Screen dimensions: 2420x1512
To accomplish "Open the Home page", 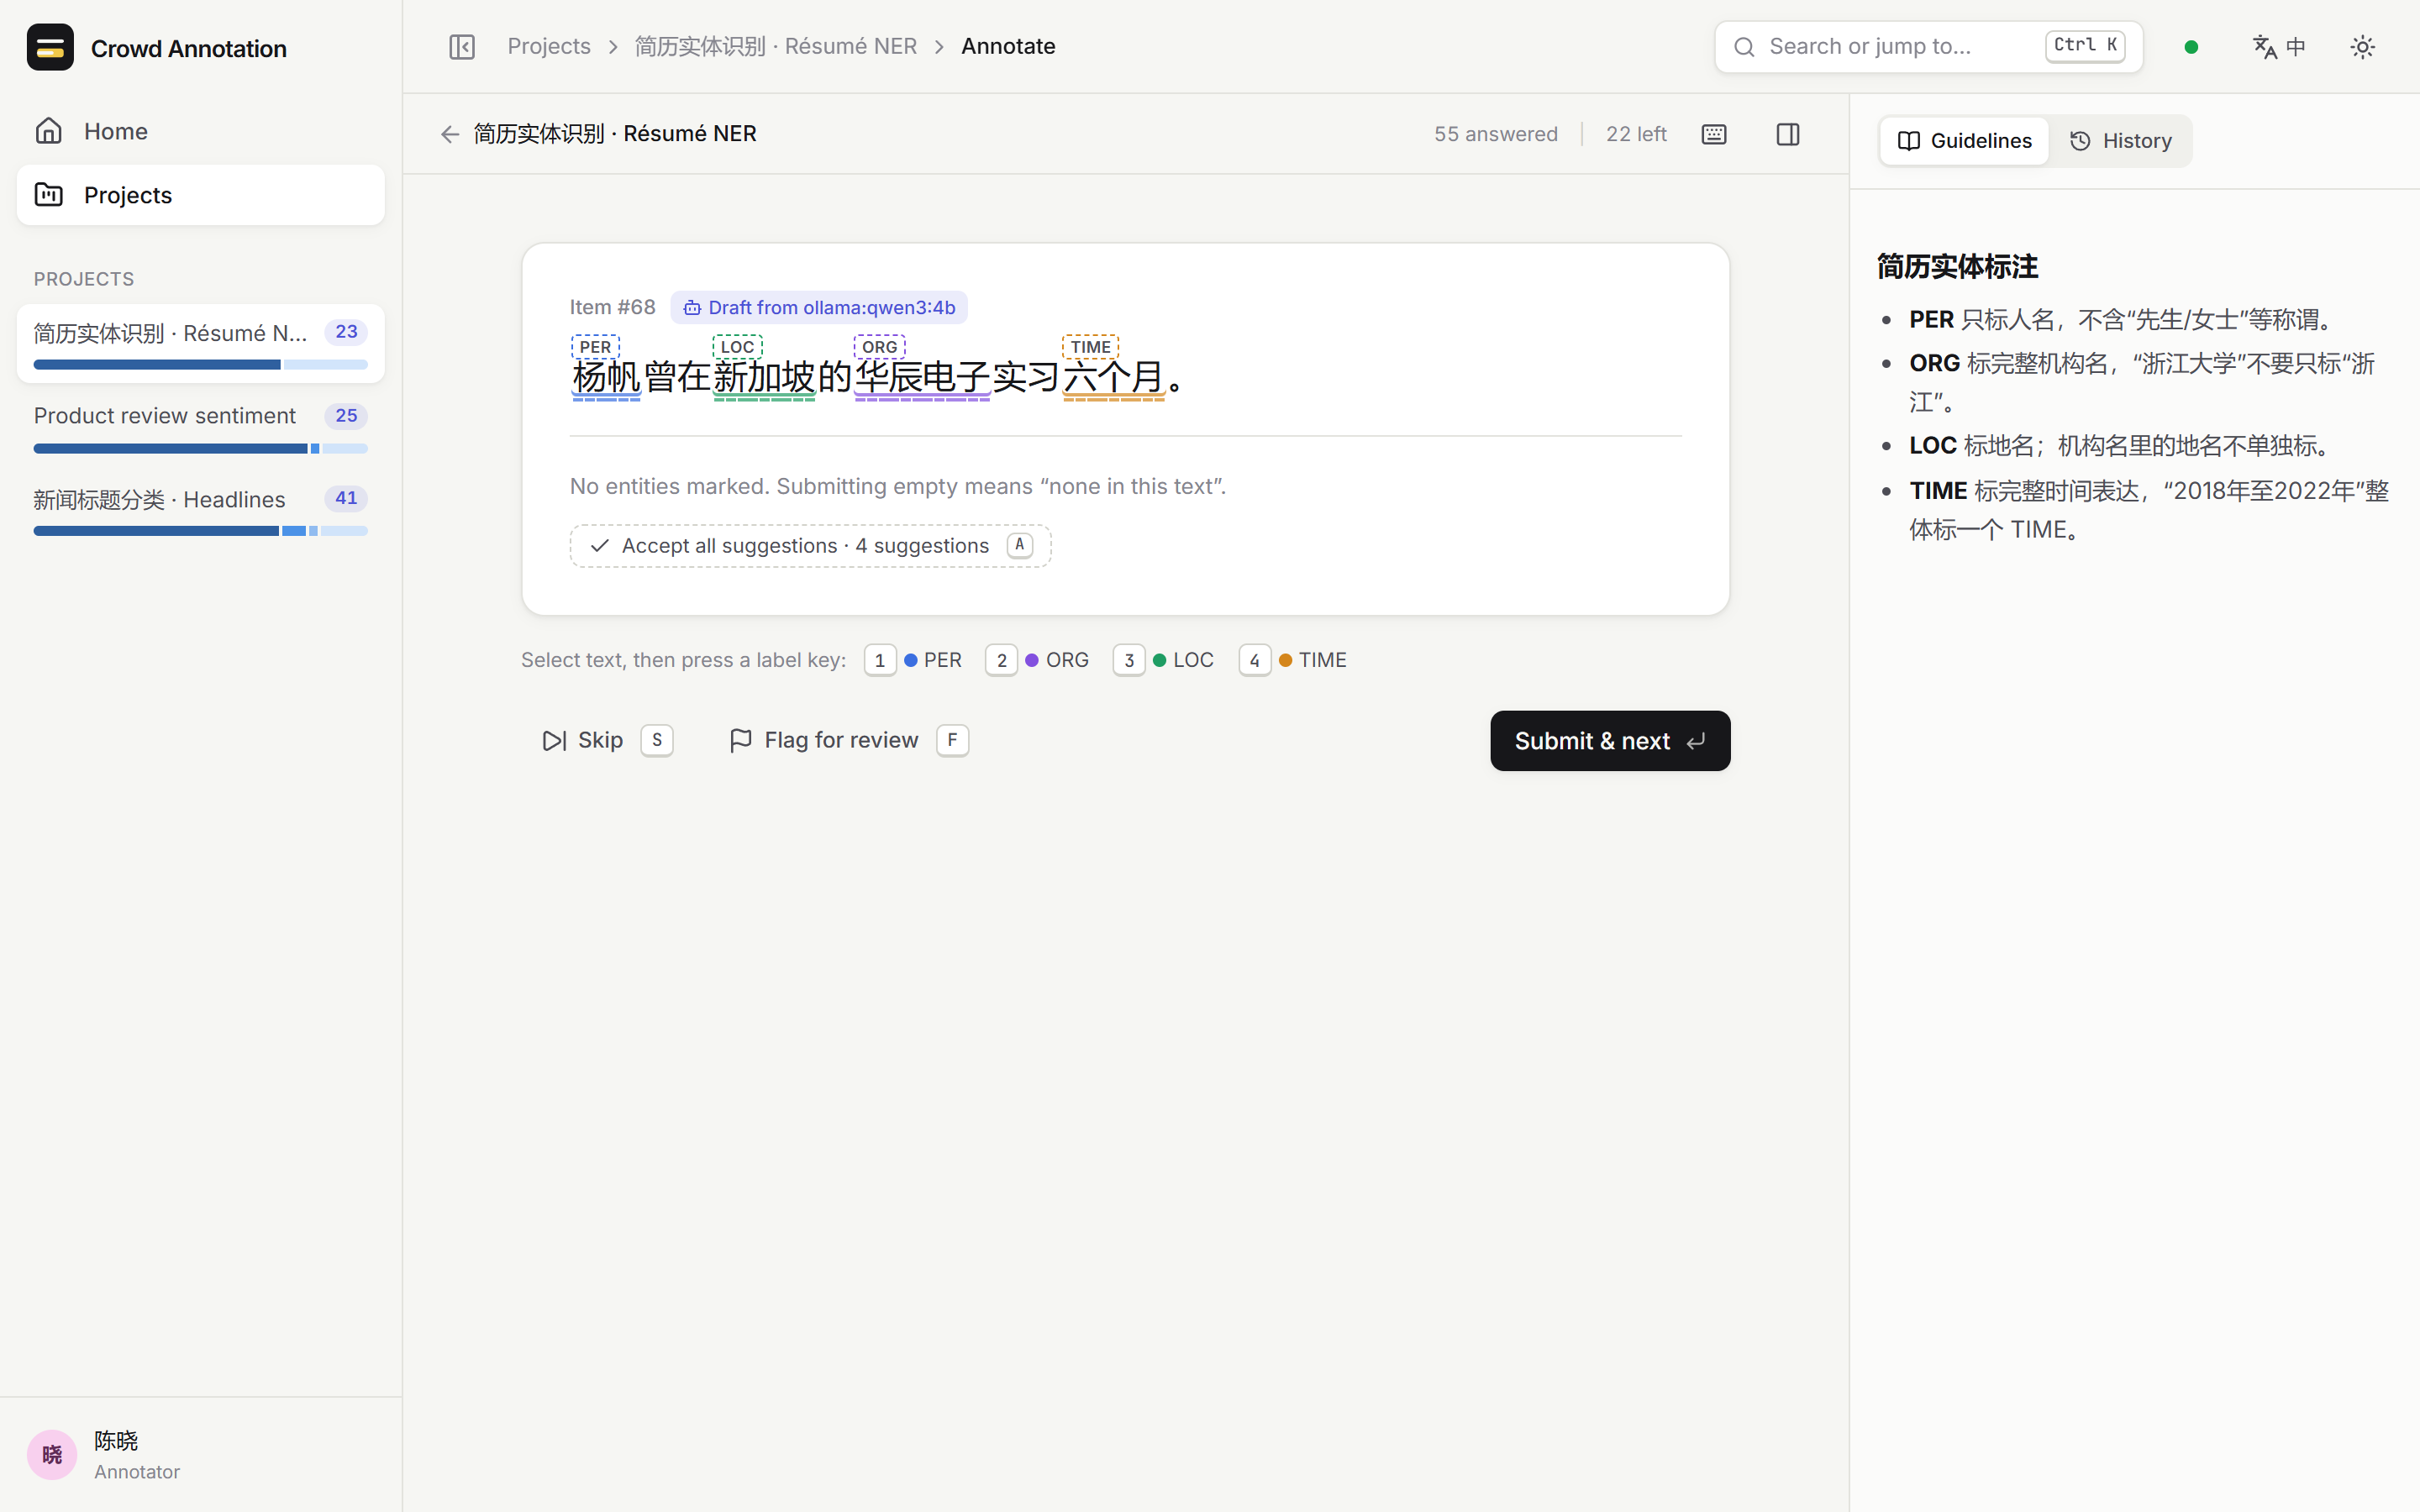I will pyautogui.click(x=200, y=131).
